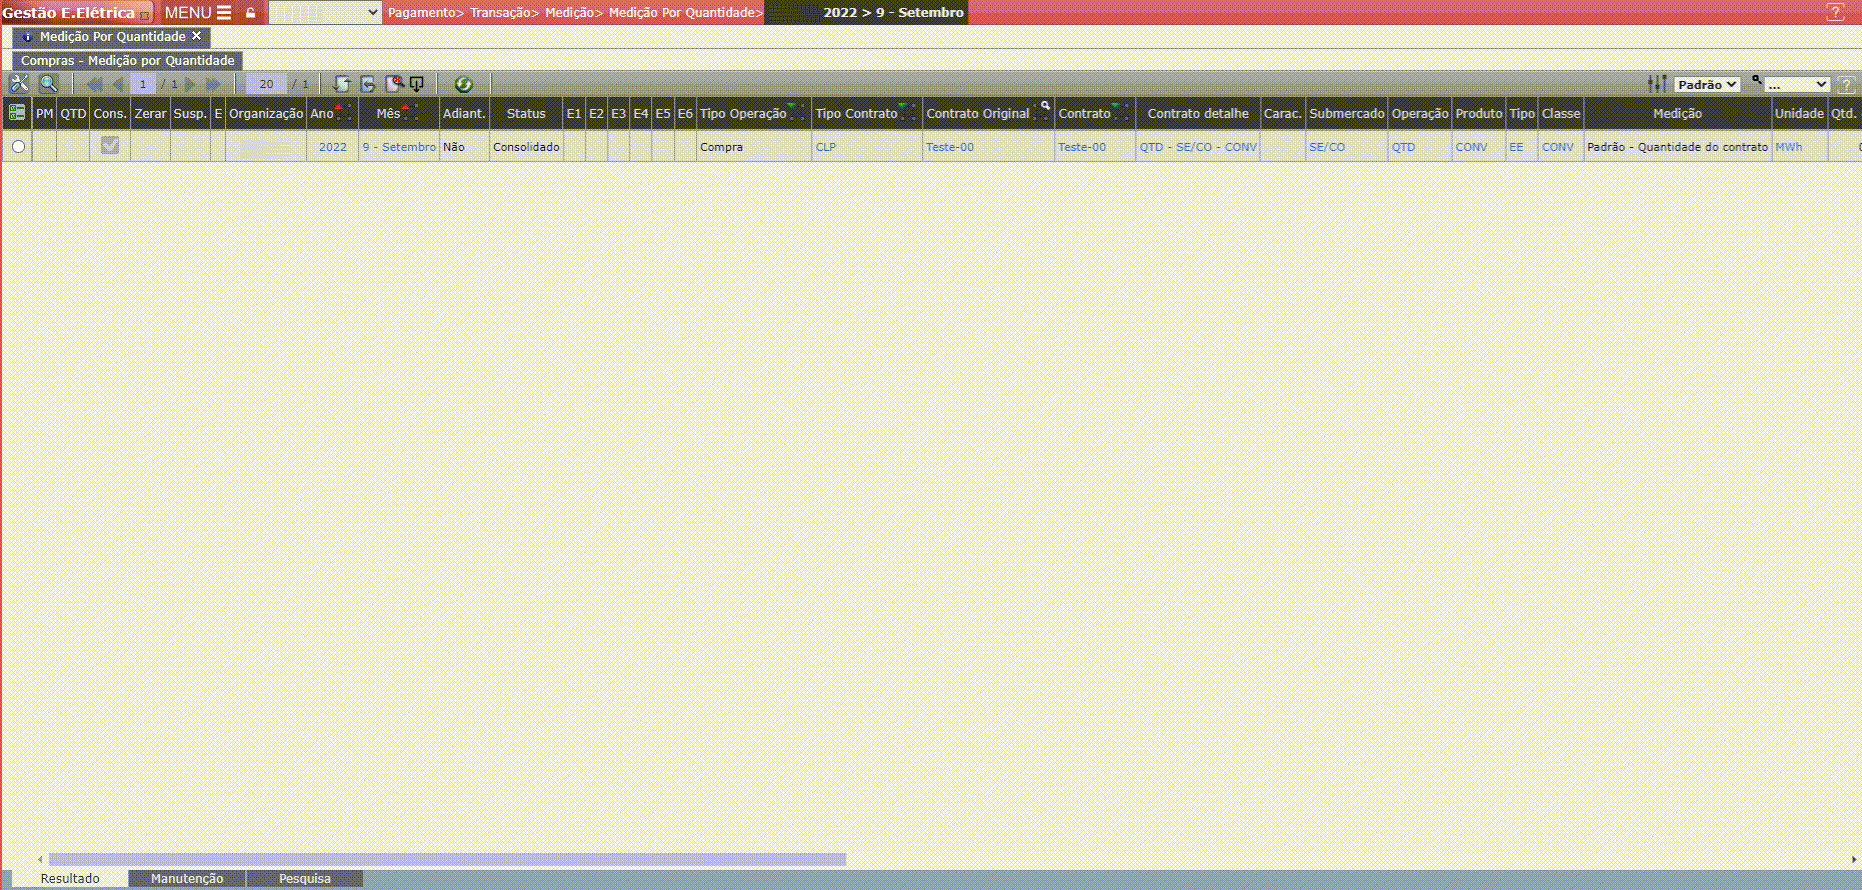Click the horizontal scrollbar at bottom
Screen dimensions: 1862x890
(447, 859)
